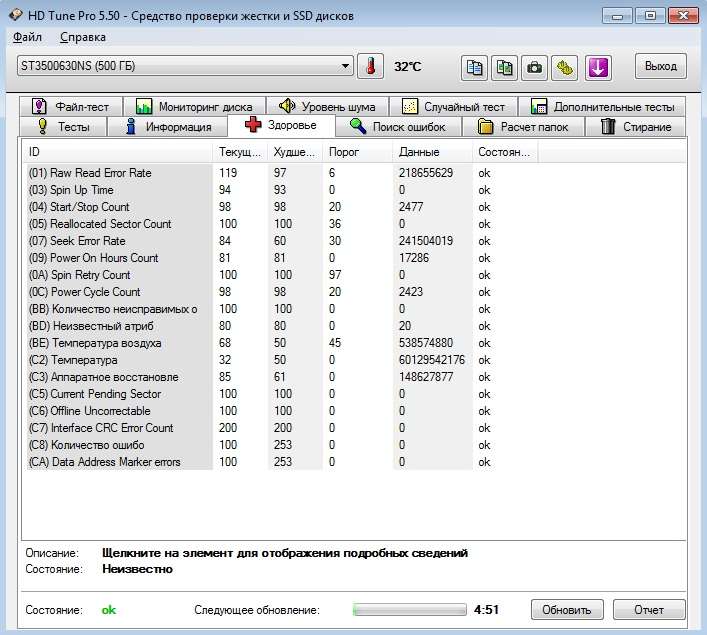The image size is (707, 635).
Task: Switch to the Тесты tab
Action: [x=64, y=127]
